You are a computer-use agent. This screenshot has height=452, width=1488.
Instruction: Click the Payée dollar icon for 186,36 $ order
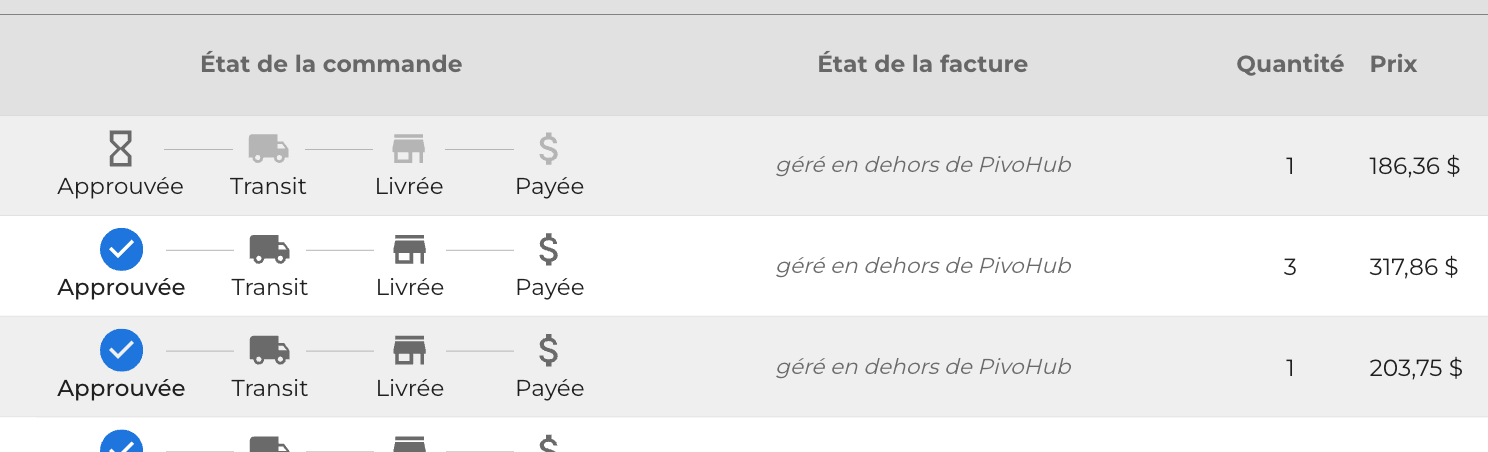548,149
